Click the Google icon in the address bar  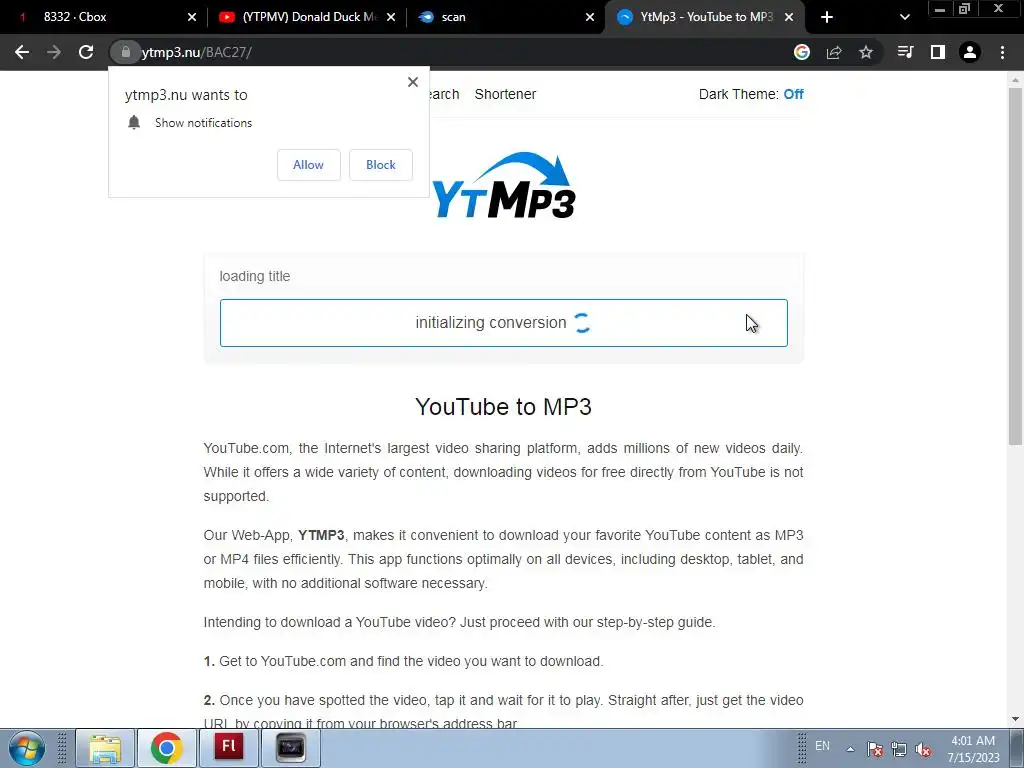tap(802, 52)
